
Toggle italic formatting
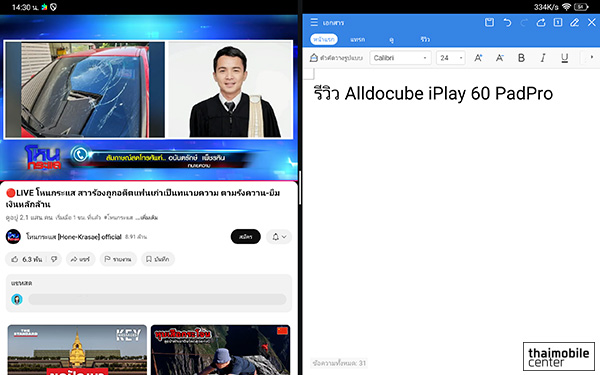[x=543, y=58]
